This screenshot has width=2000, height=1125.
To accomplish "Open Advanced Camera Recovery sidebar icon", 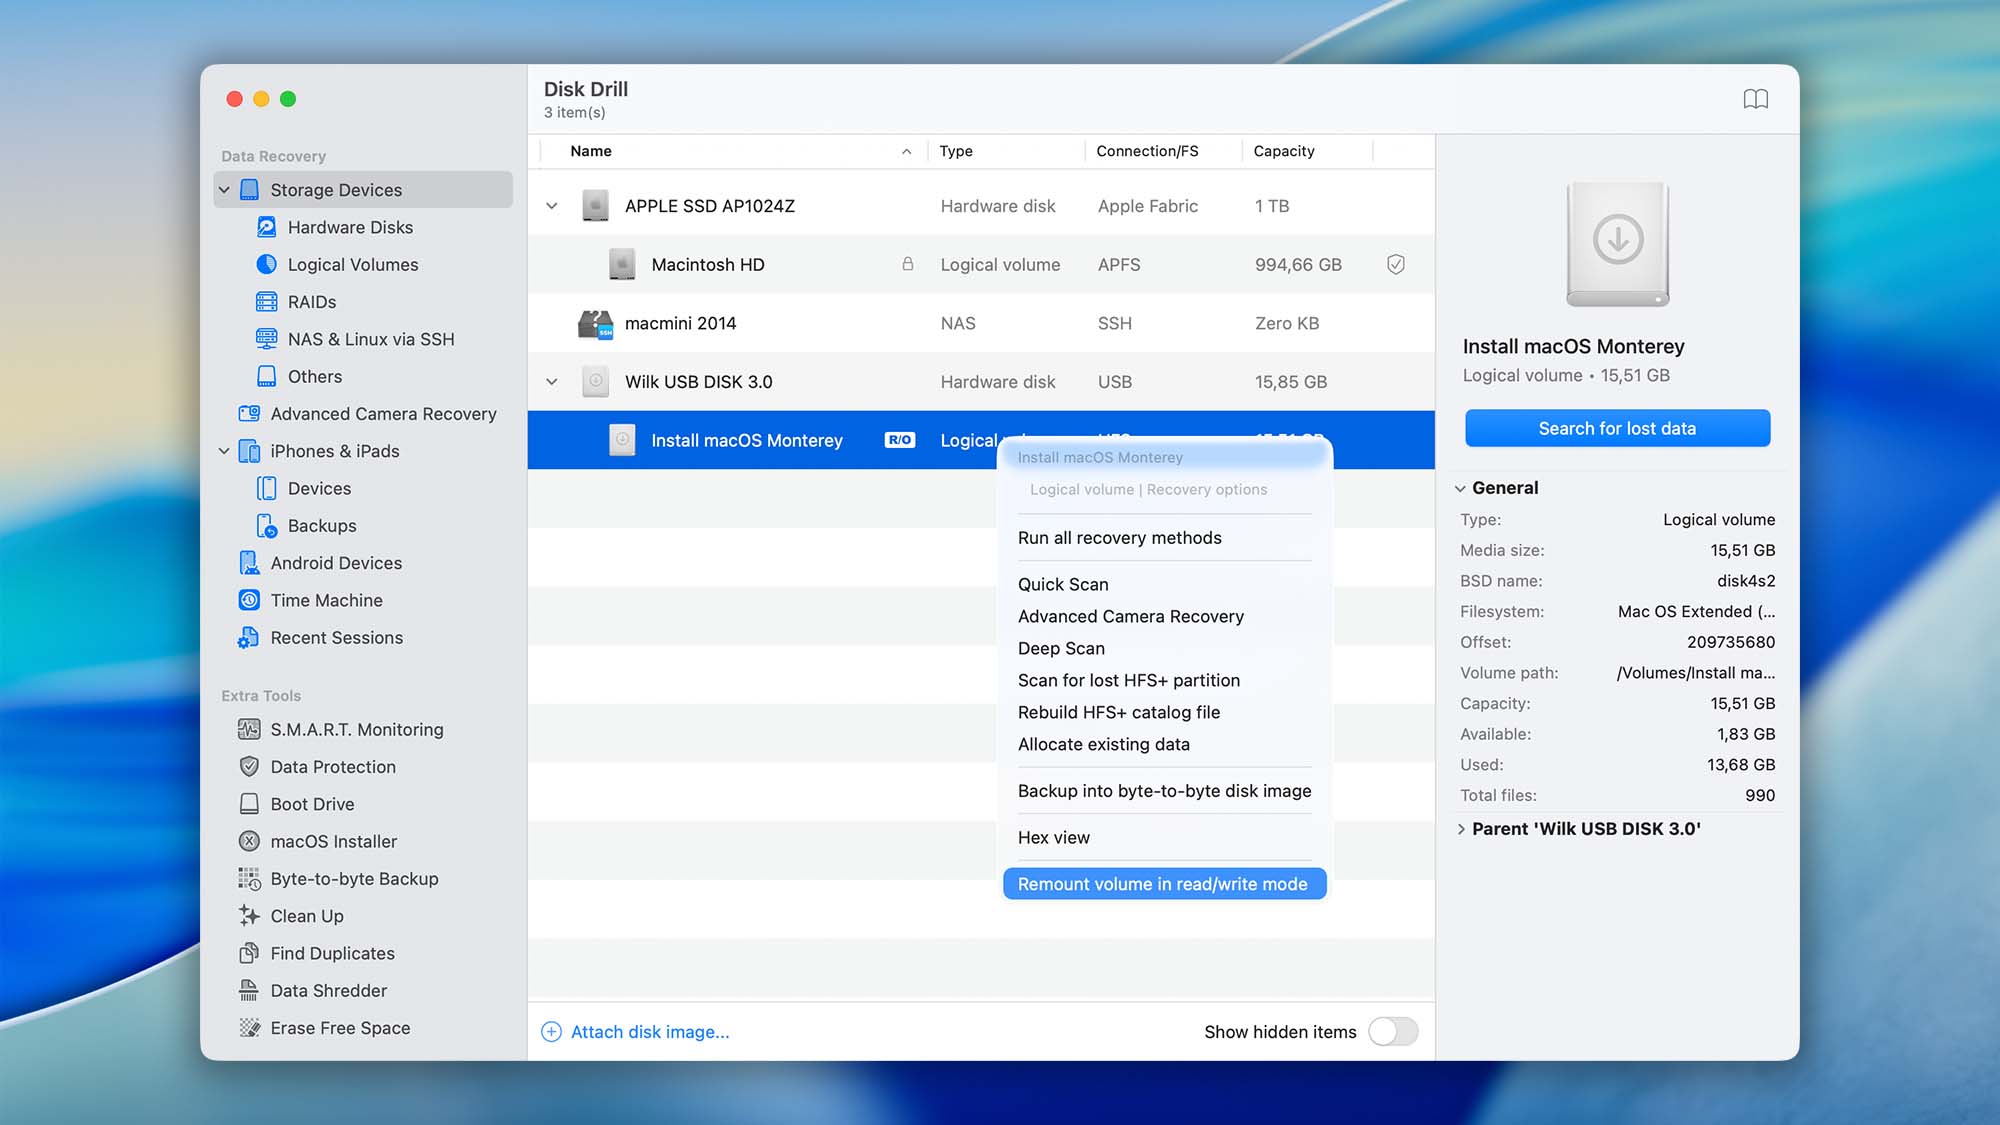I will 249,414.
